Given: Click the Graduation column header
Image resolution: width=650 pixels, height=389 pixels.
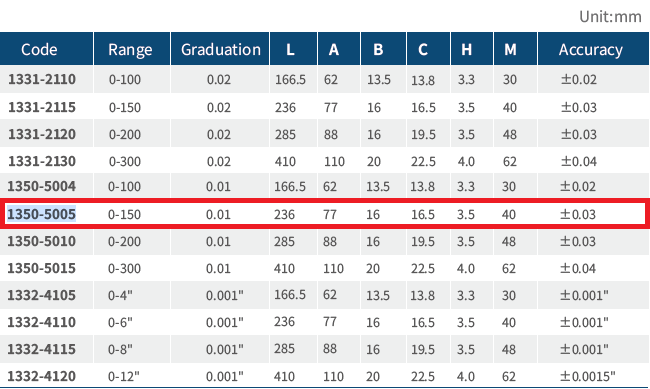Looking at the screenshot, I should (221, 50).
